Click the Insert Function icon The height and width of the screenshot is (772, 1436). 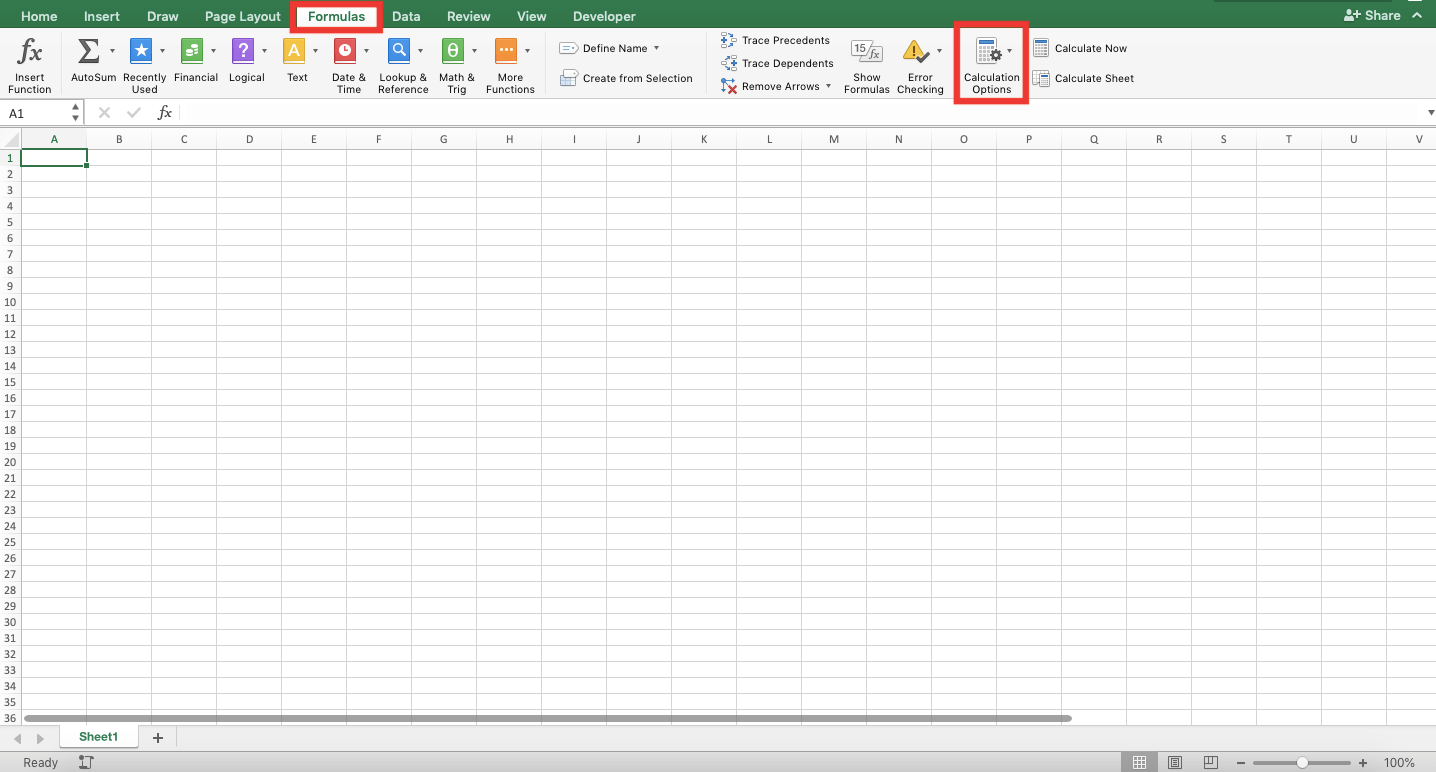(x=29, y=52)
